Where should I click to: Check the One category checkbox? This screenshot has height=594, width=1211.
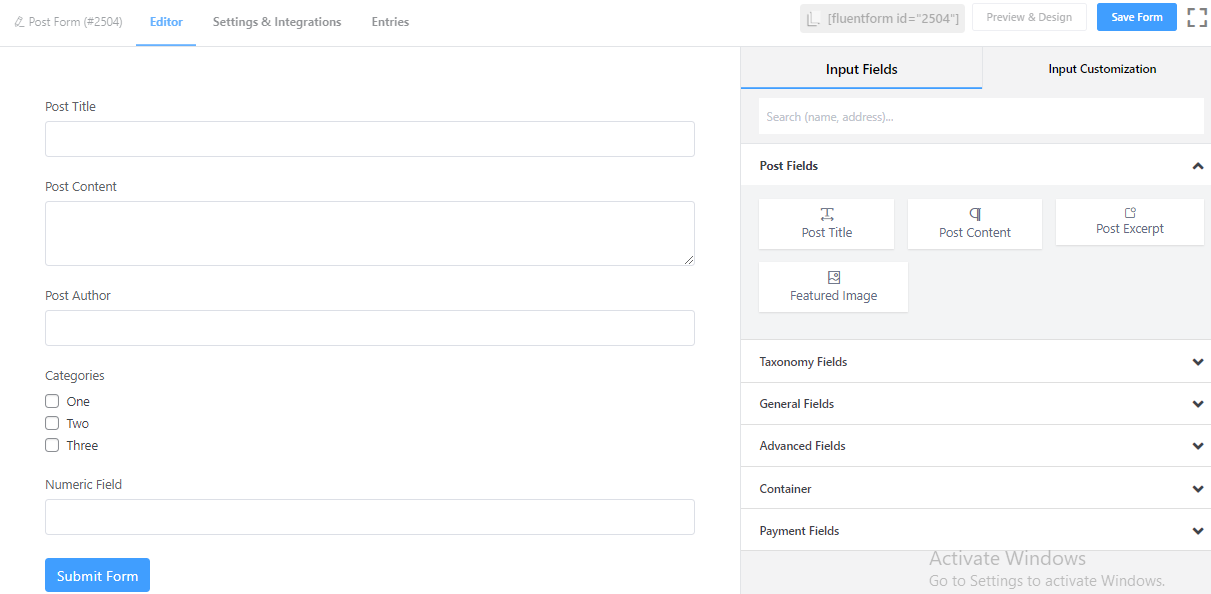tap(52, 401)
